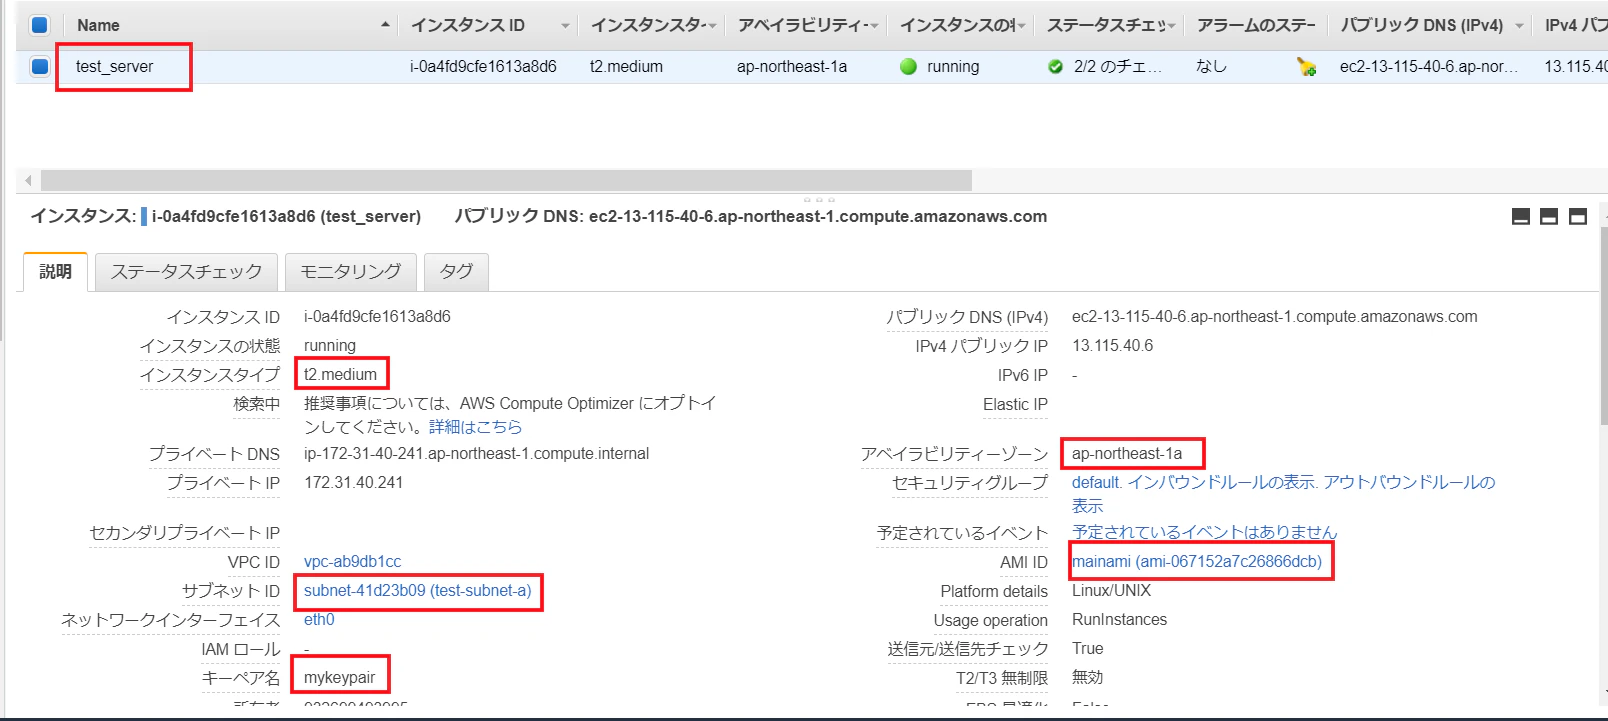
Task: Click the Name column sort arrow
Action: 385,25
